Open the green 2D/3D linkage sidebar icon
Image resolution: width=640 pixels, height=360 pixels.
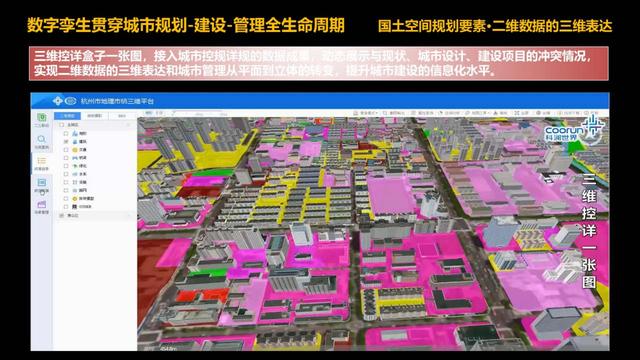pyautogui.click(x=42, y=117)
